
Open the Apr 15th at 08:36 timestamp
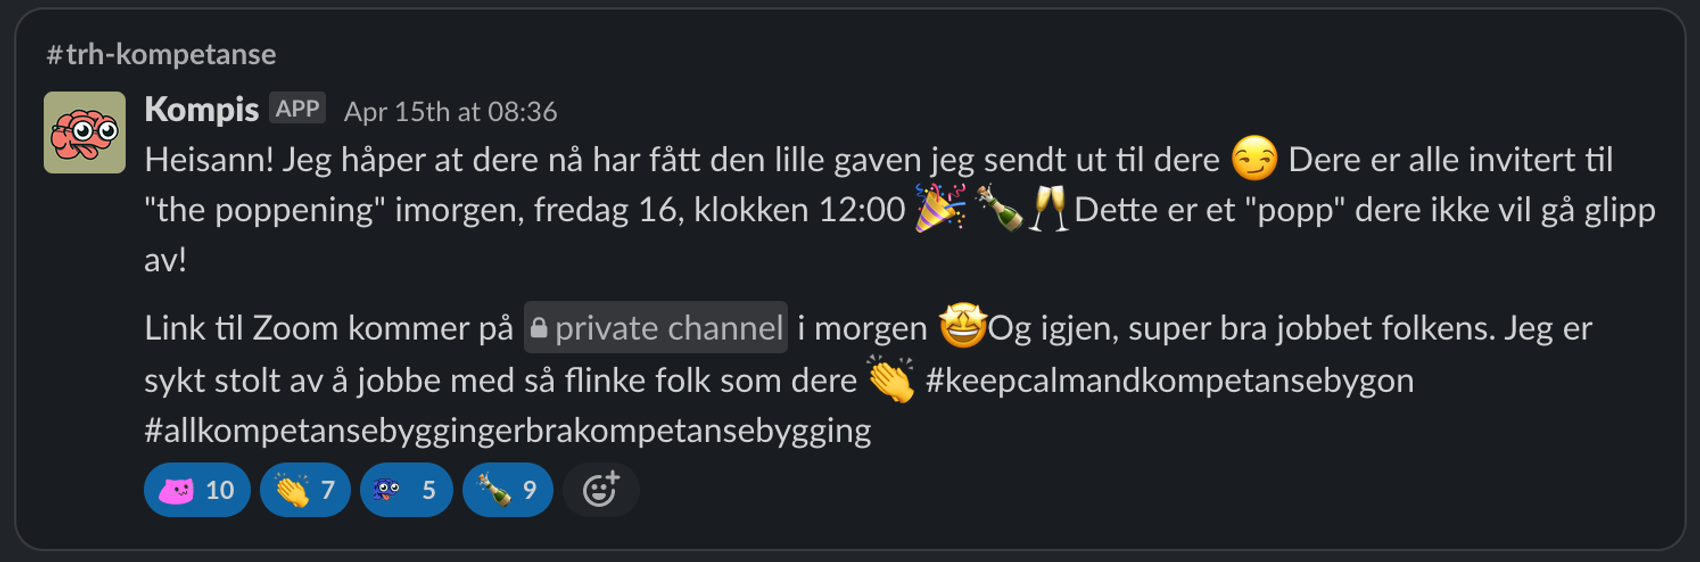(450, 111)
